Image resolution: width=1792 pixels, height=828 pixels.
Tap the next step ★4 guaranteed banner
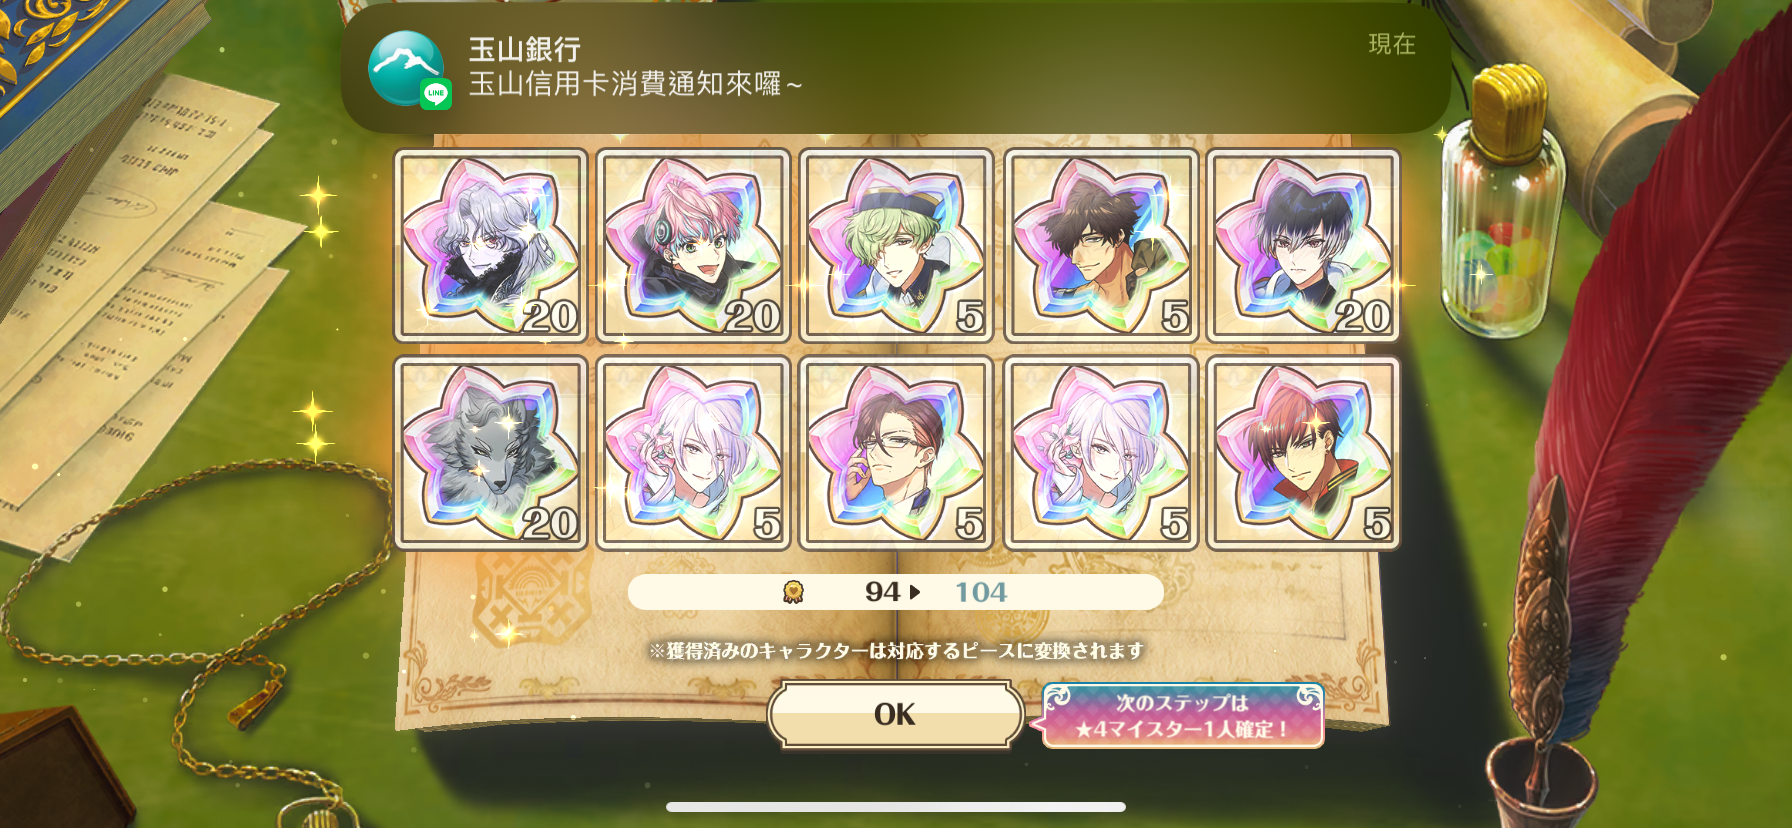pyautogui.click(x=1183, y=715)
